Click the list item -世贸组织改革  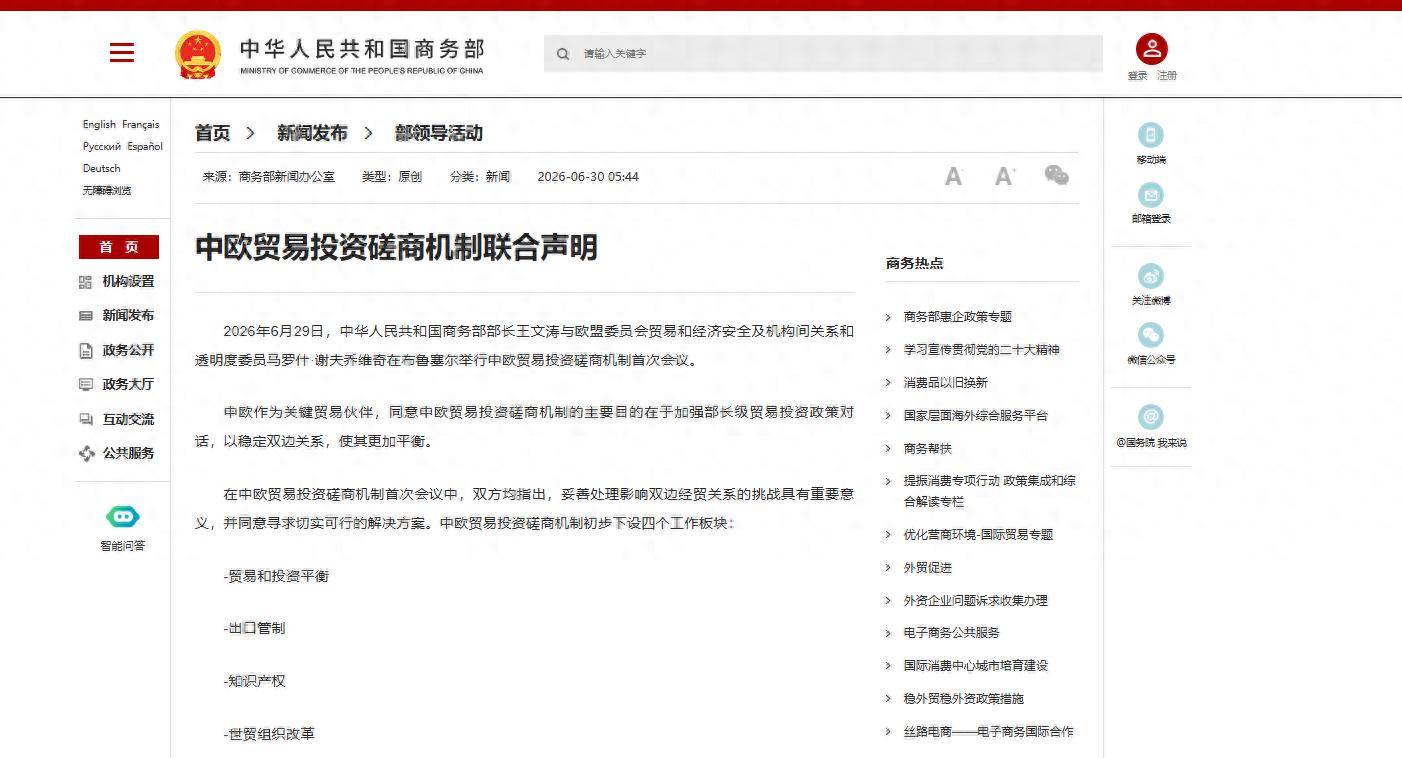[x=269, y=734]
